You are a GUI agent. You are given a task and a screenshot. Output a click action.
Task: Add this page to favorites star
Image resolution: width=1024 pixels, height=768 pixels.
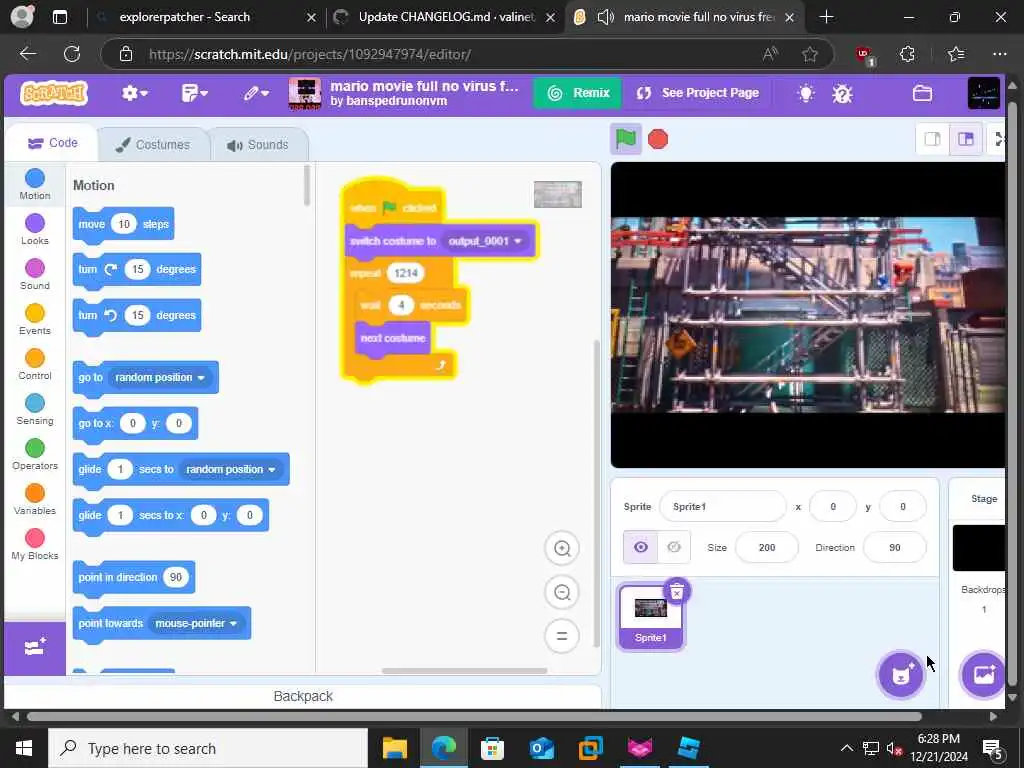810,54
